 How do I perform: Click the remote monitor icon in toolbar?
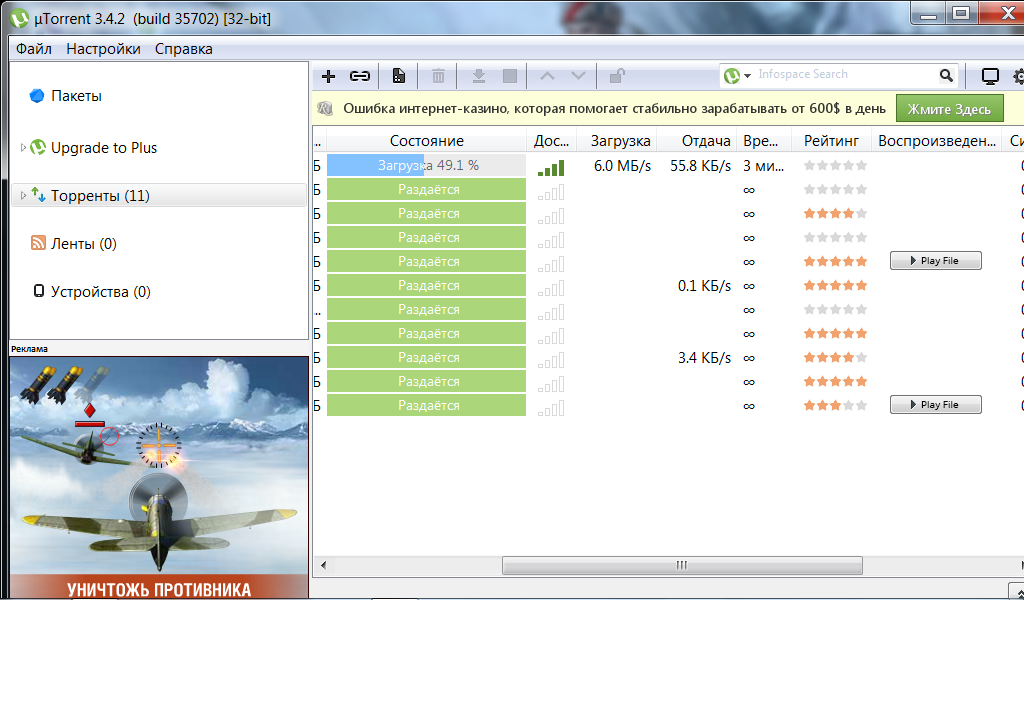click(x=990, y=76)
